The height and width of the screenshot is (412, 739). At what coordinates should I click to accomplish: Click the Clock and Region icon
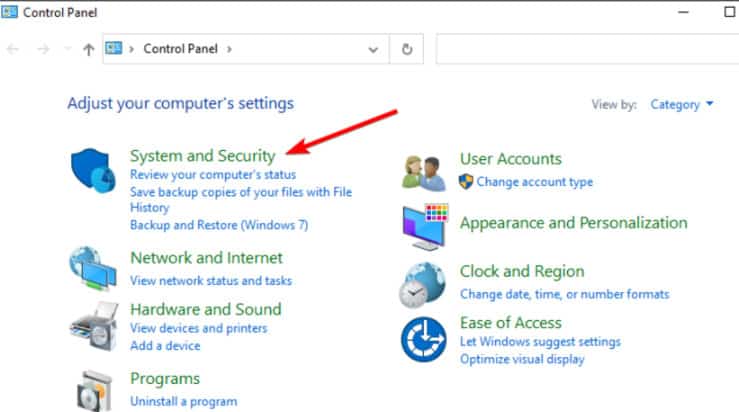424,283
